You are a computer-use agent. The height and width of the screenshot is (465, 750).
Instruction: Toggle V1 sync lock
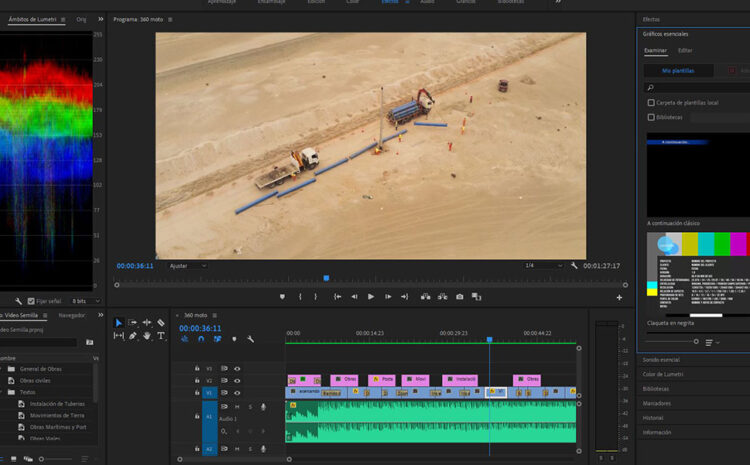tap(224, 393)
